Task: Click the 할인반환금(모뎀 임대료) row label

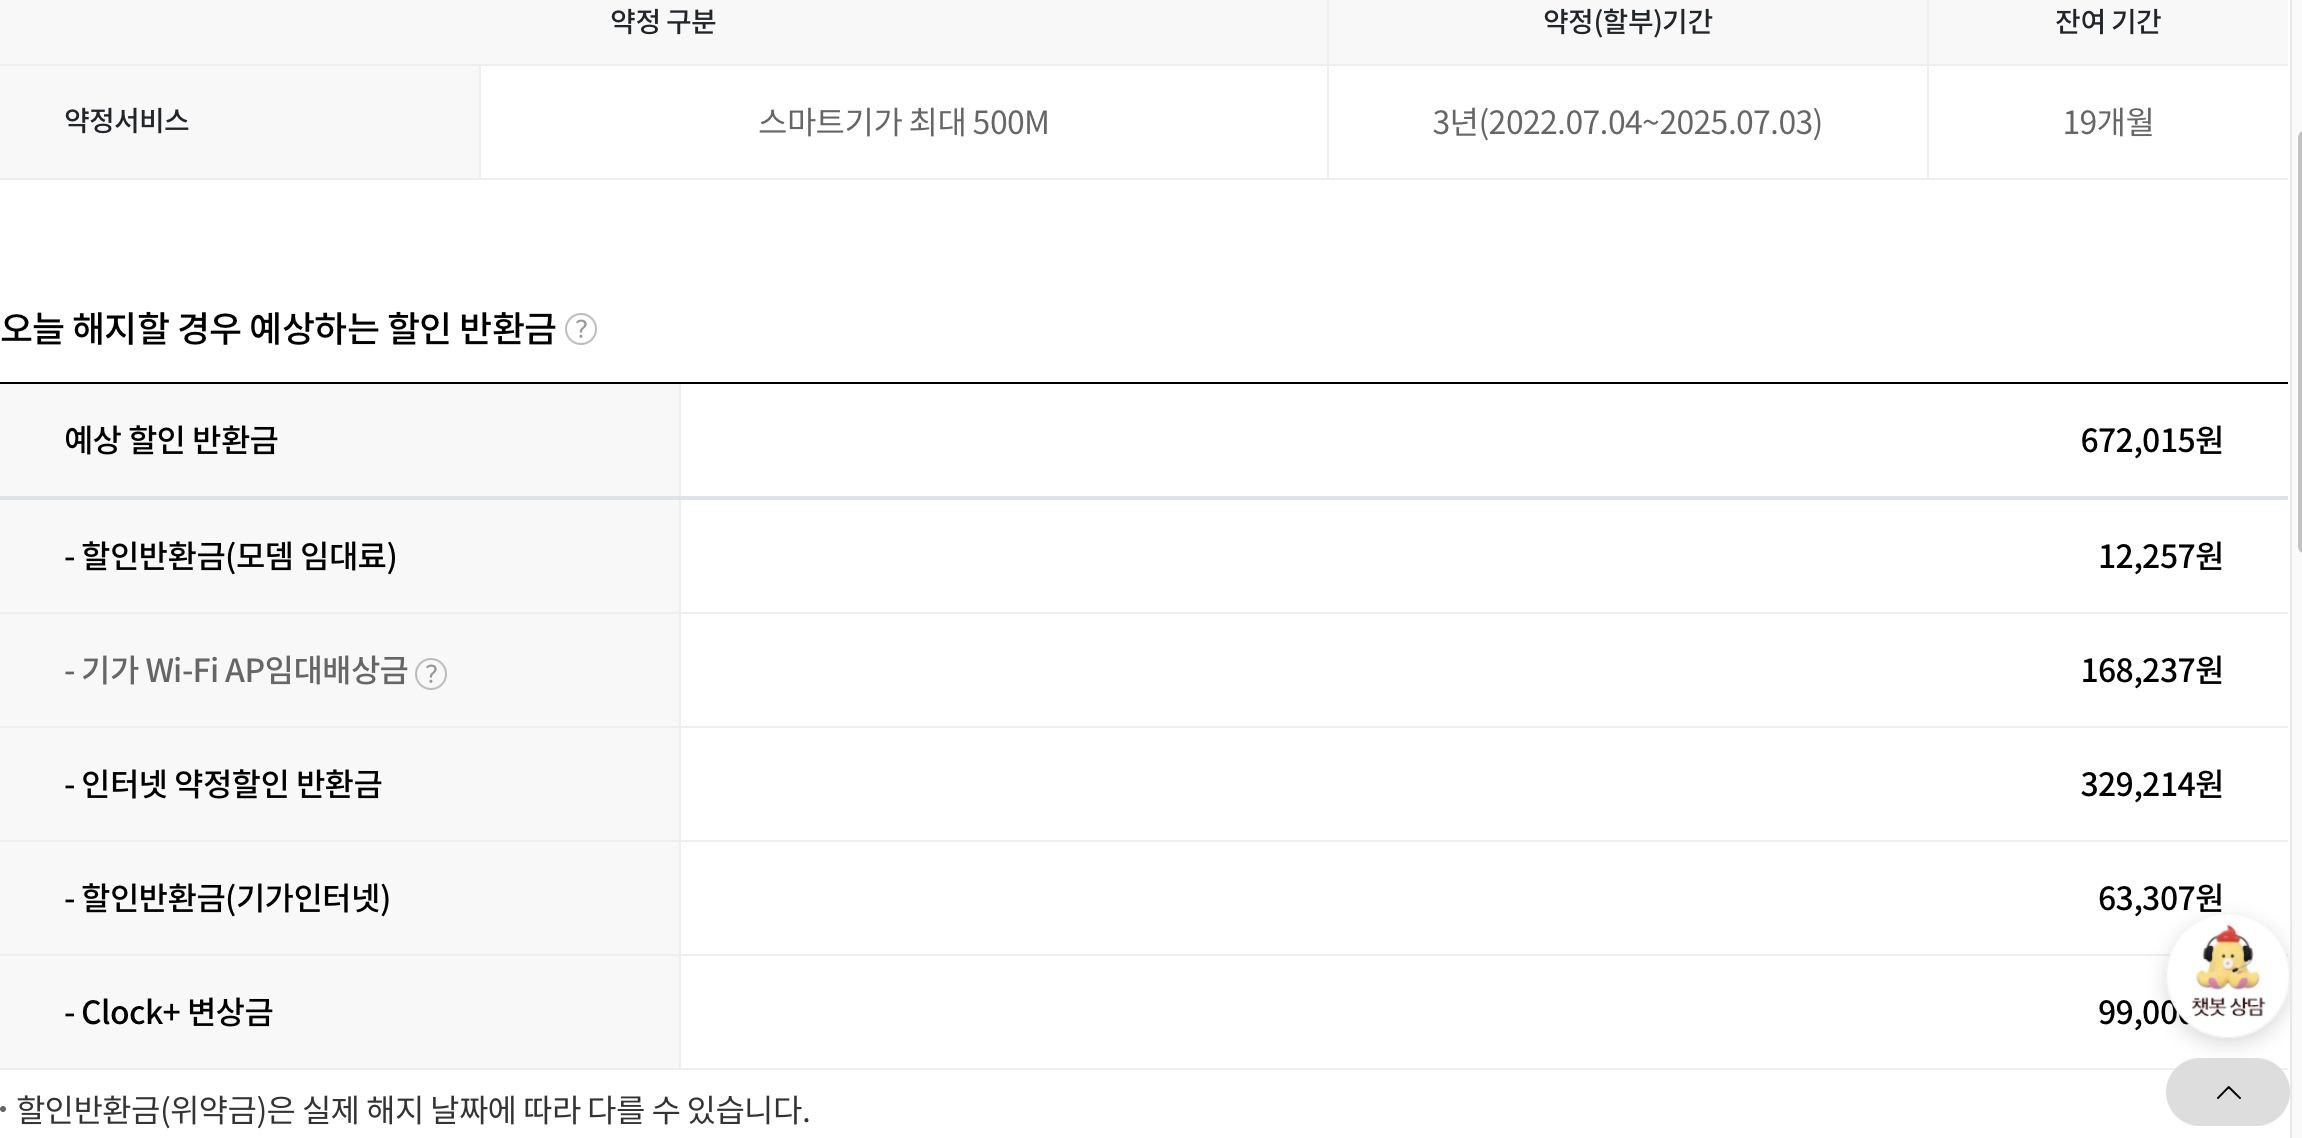Action: [230, 556]
